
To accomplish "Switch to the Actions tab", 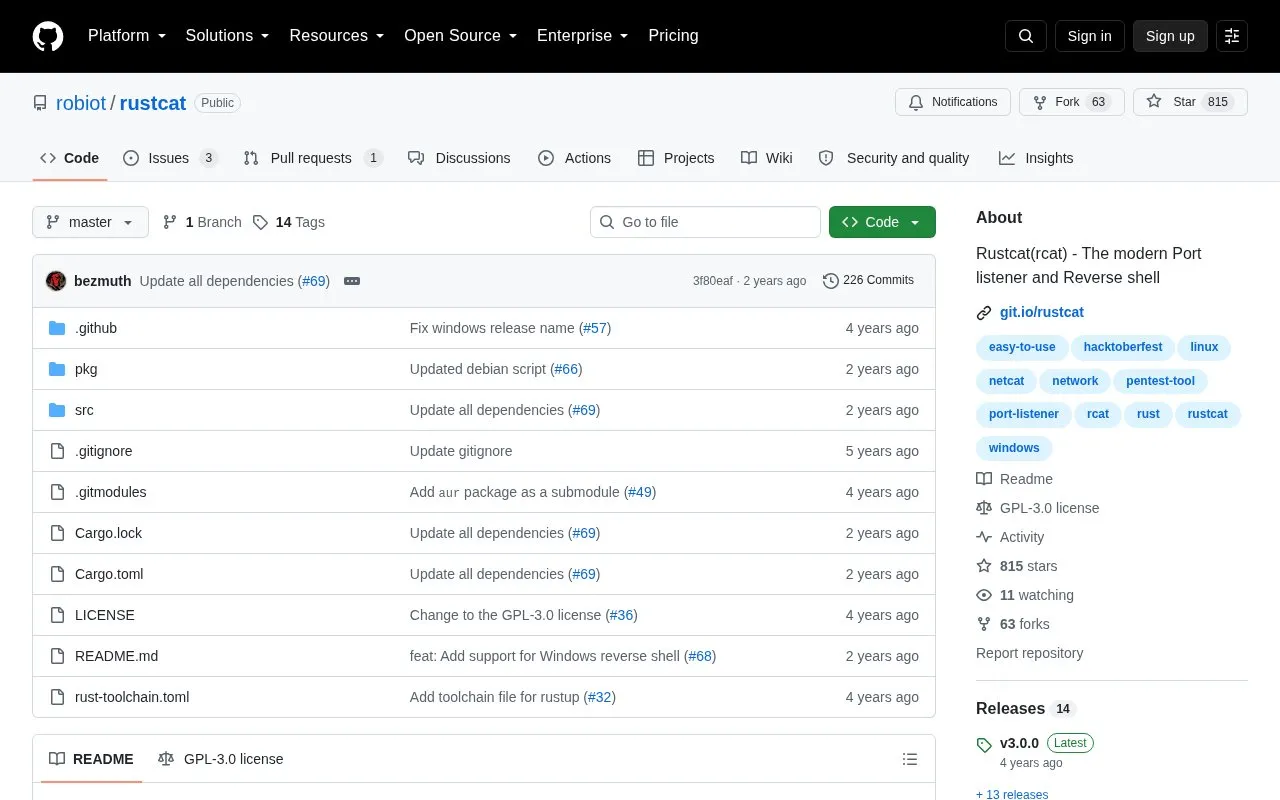I will tap(574, 158).
